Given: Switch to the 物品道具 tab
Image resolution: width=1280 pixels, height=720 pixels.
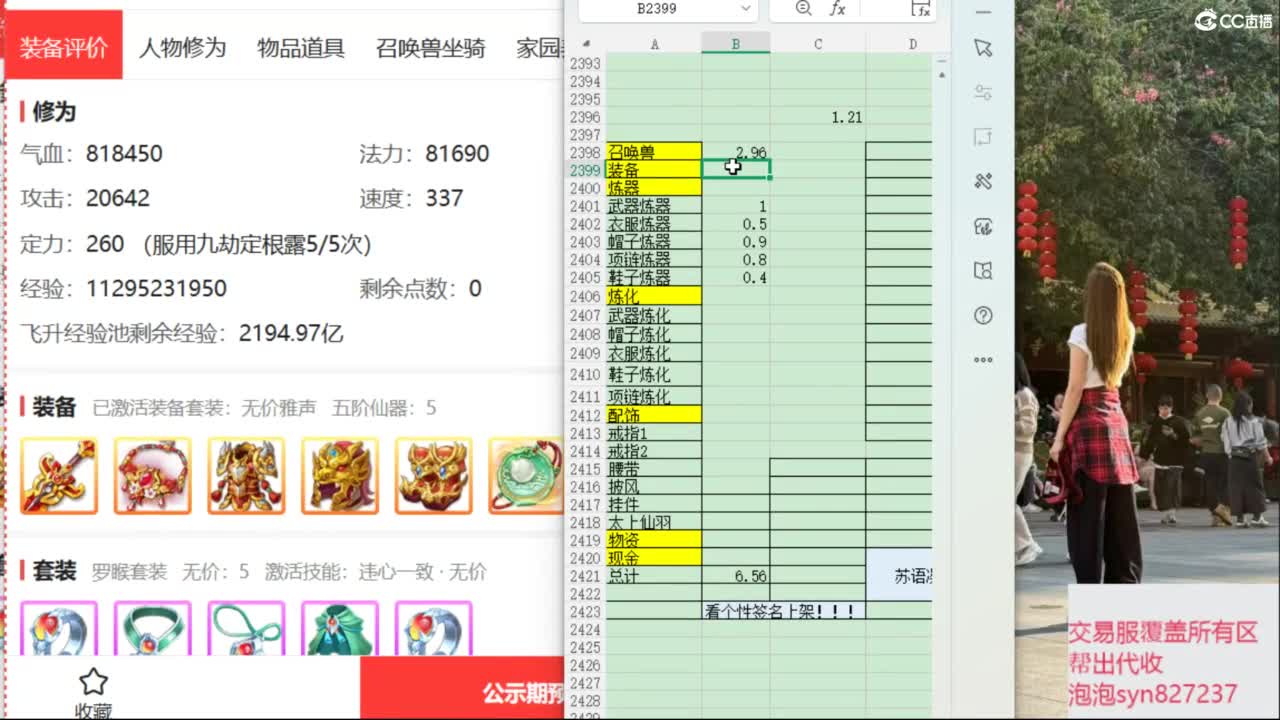Looking at the screenshot, I should coord(301,47).
